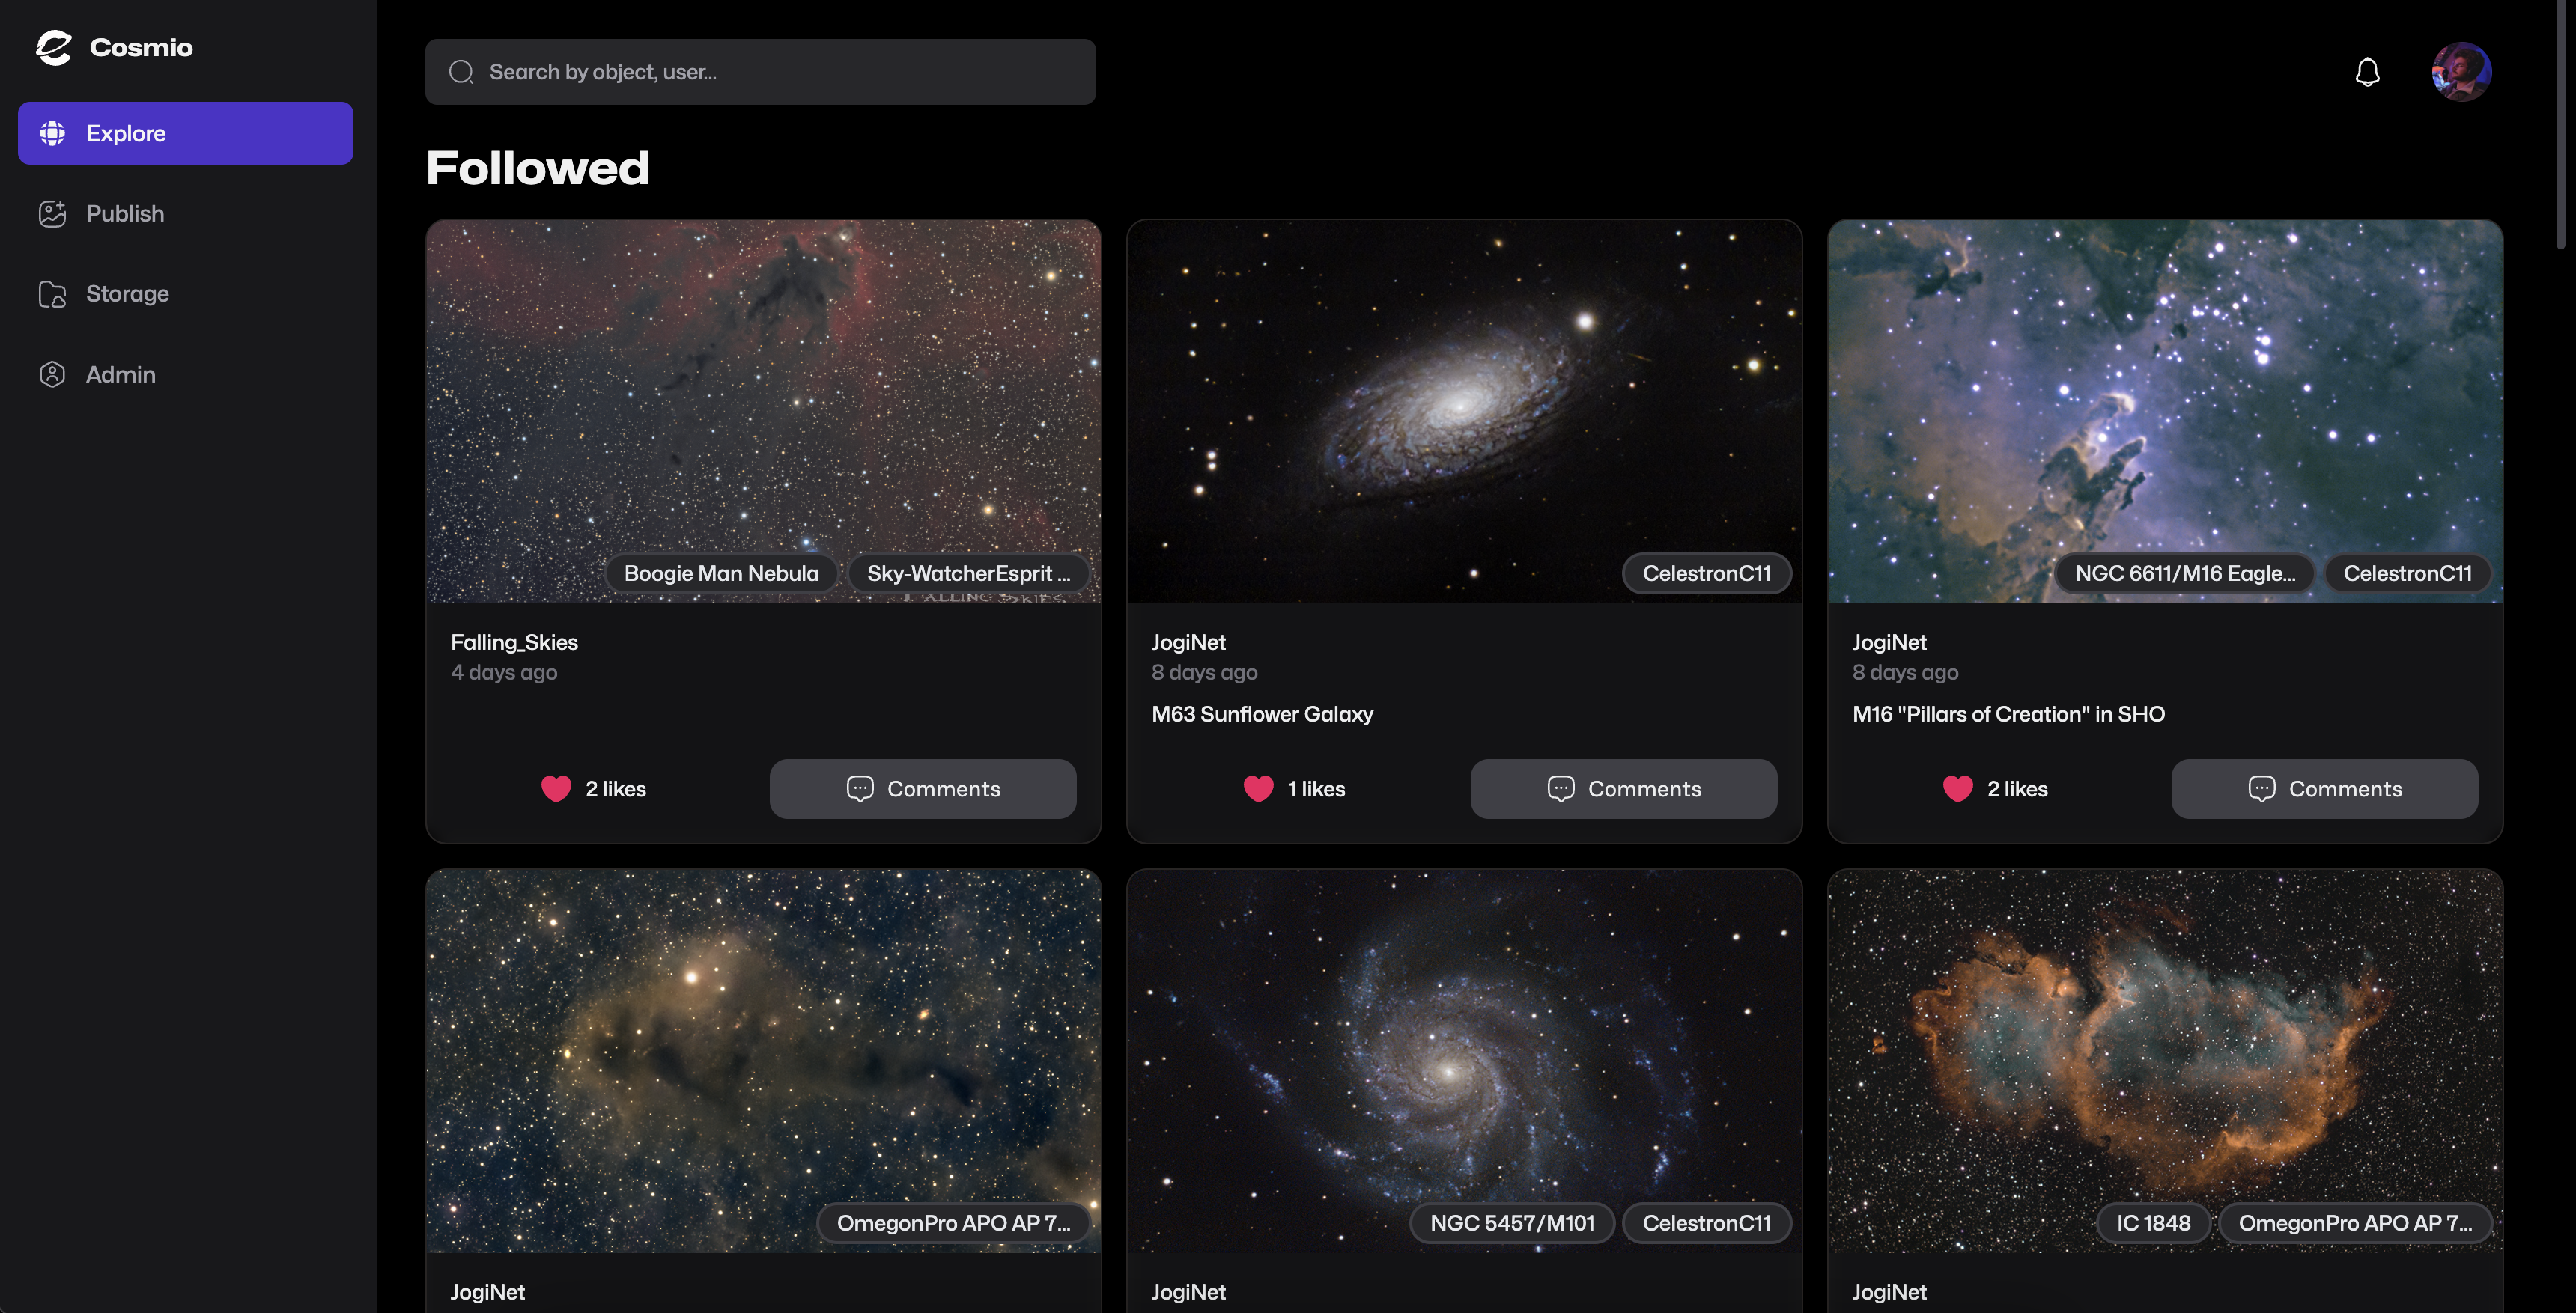Open Comments on the Falling_Skies post

[x=922, y=789]
